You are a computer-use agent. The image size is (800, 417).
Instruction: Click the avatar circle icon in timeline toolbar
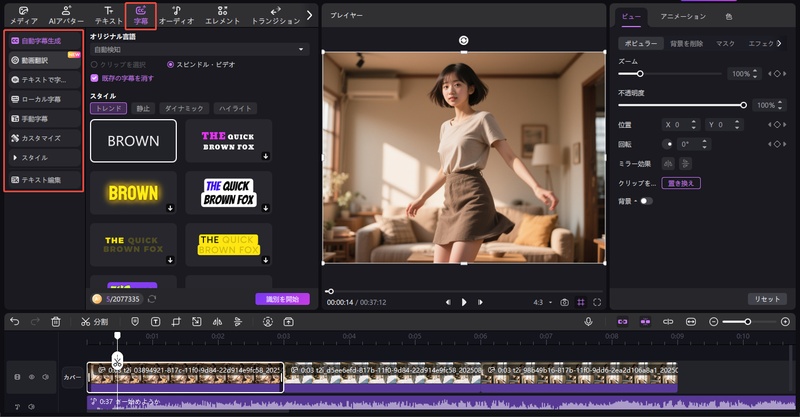(x=268, y=322)
